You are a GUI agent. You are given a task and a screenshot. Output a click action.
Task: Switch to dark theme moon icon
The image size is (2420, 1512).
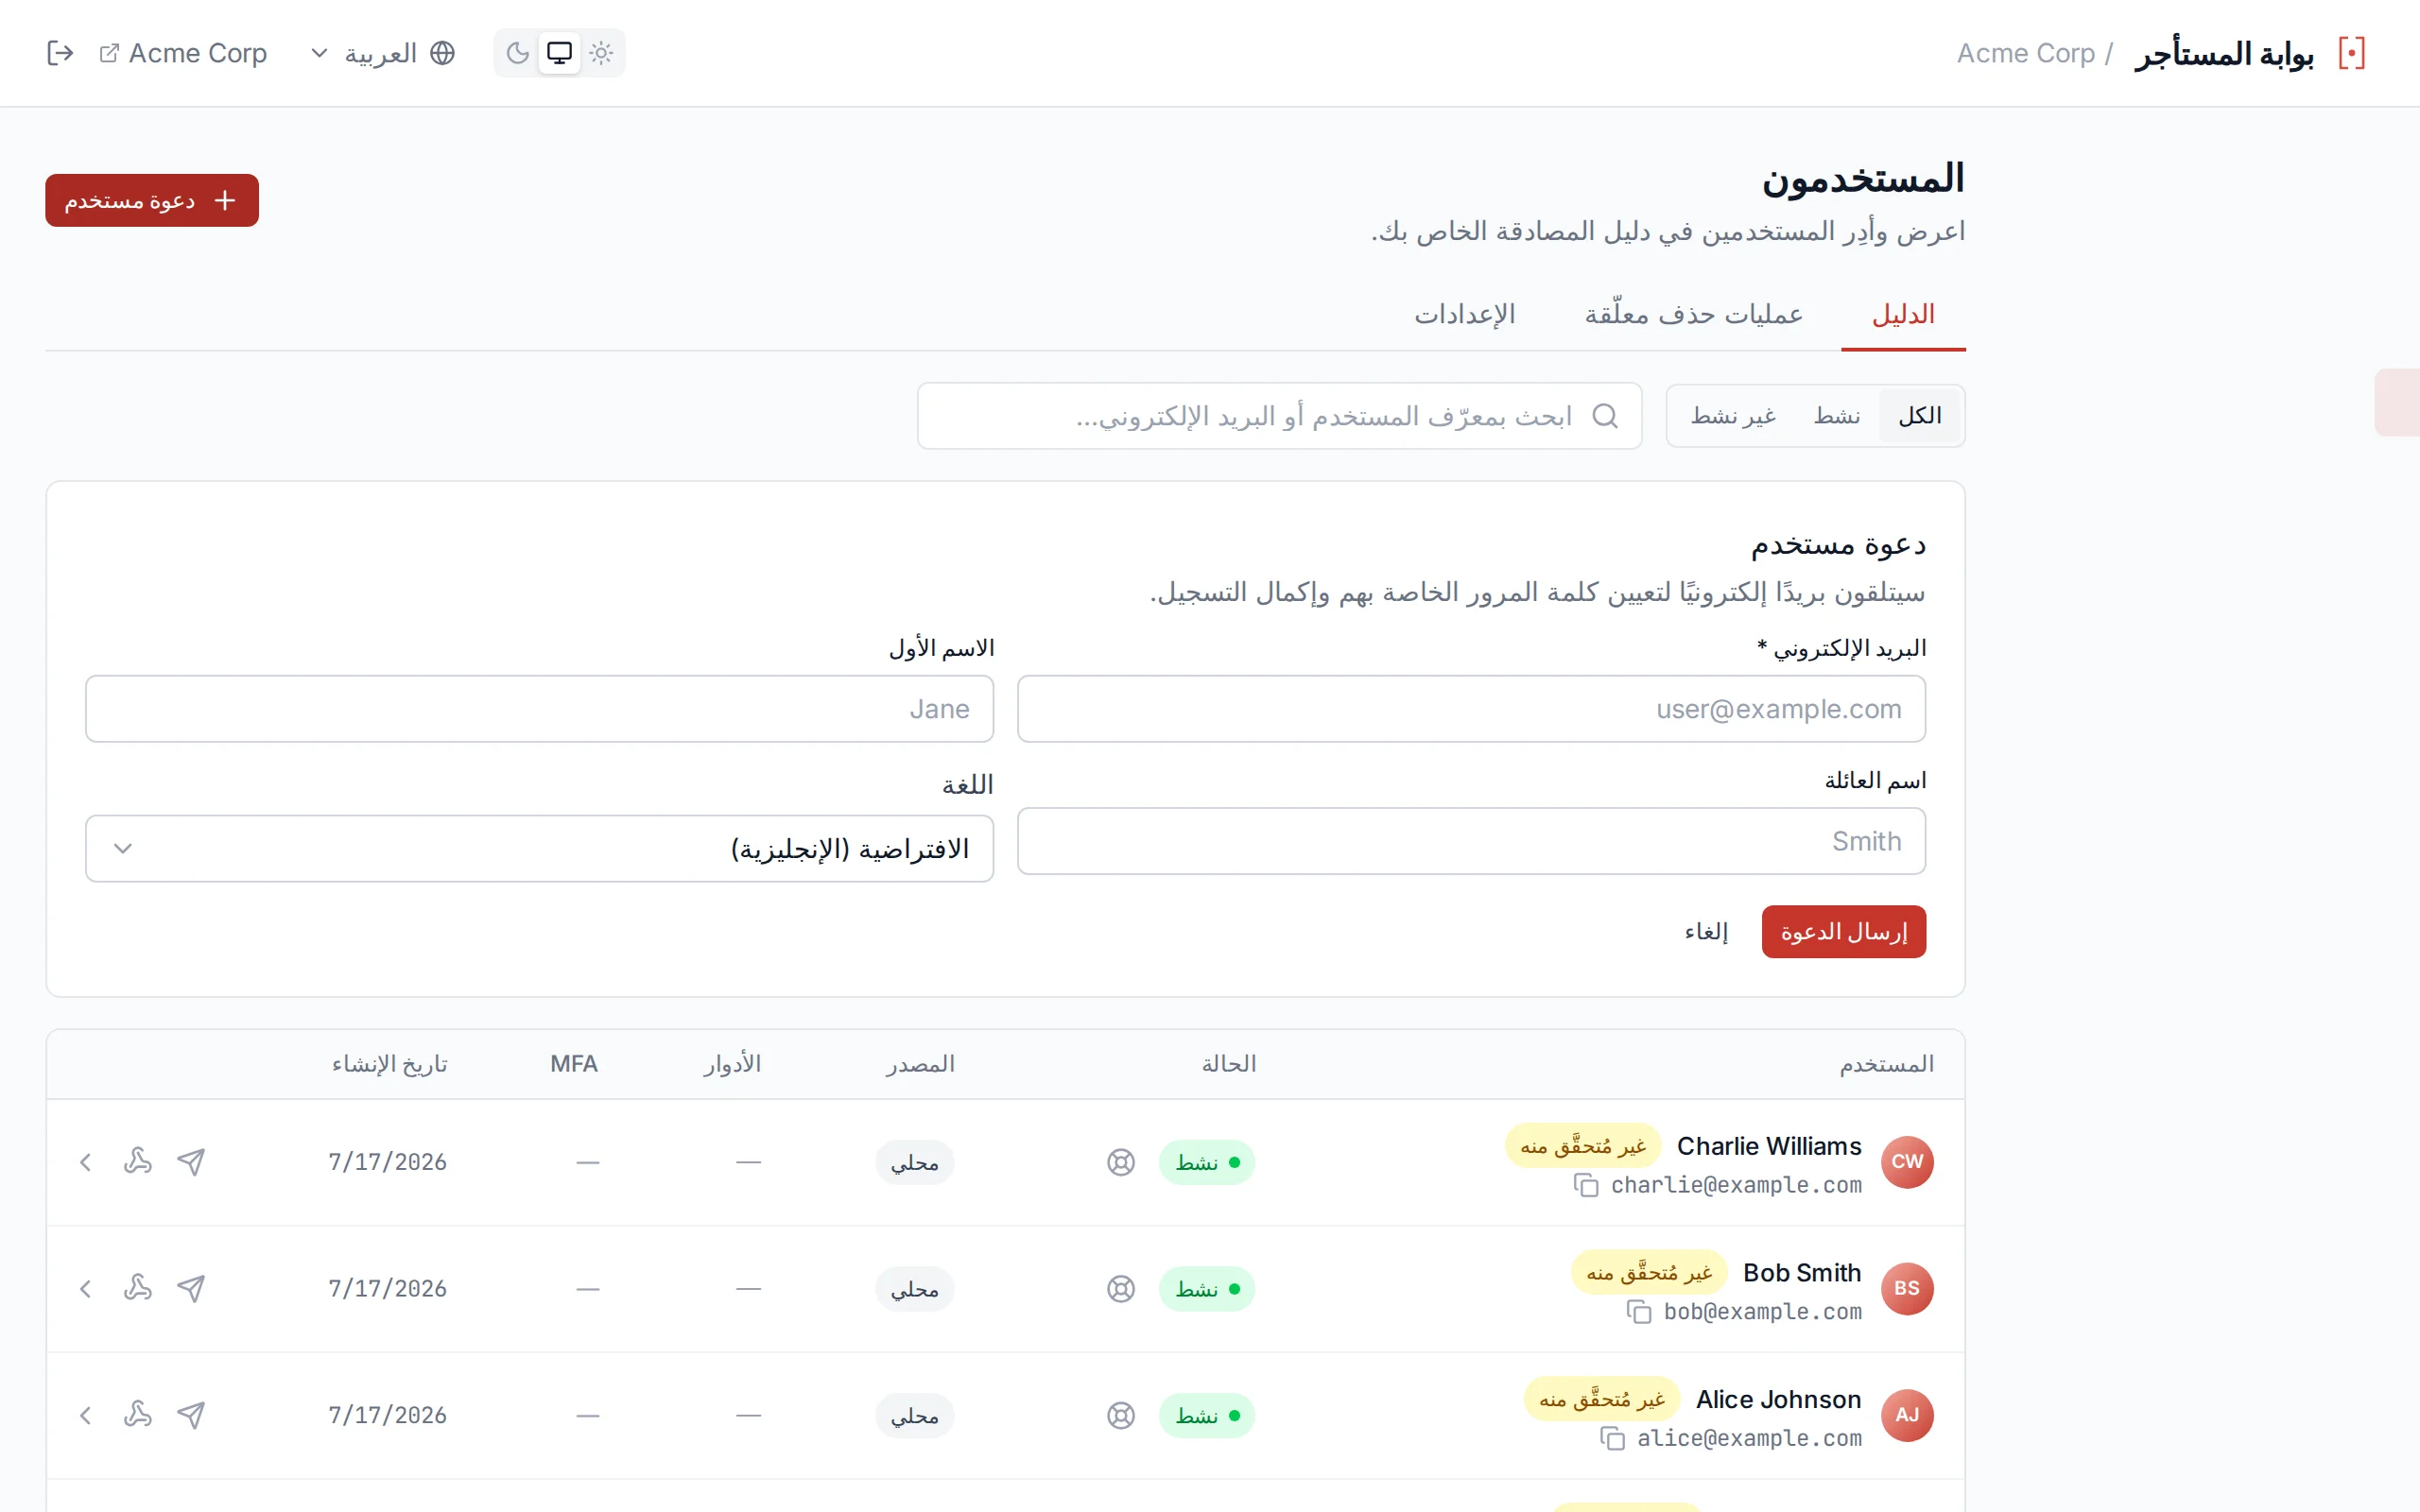pos(517,53)
